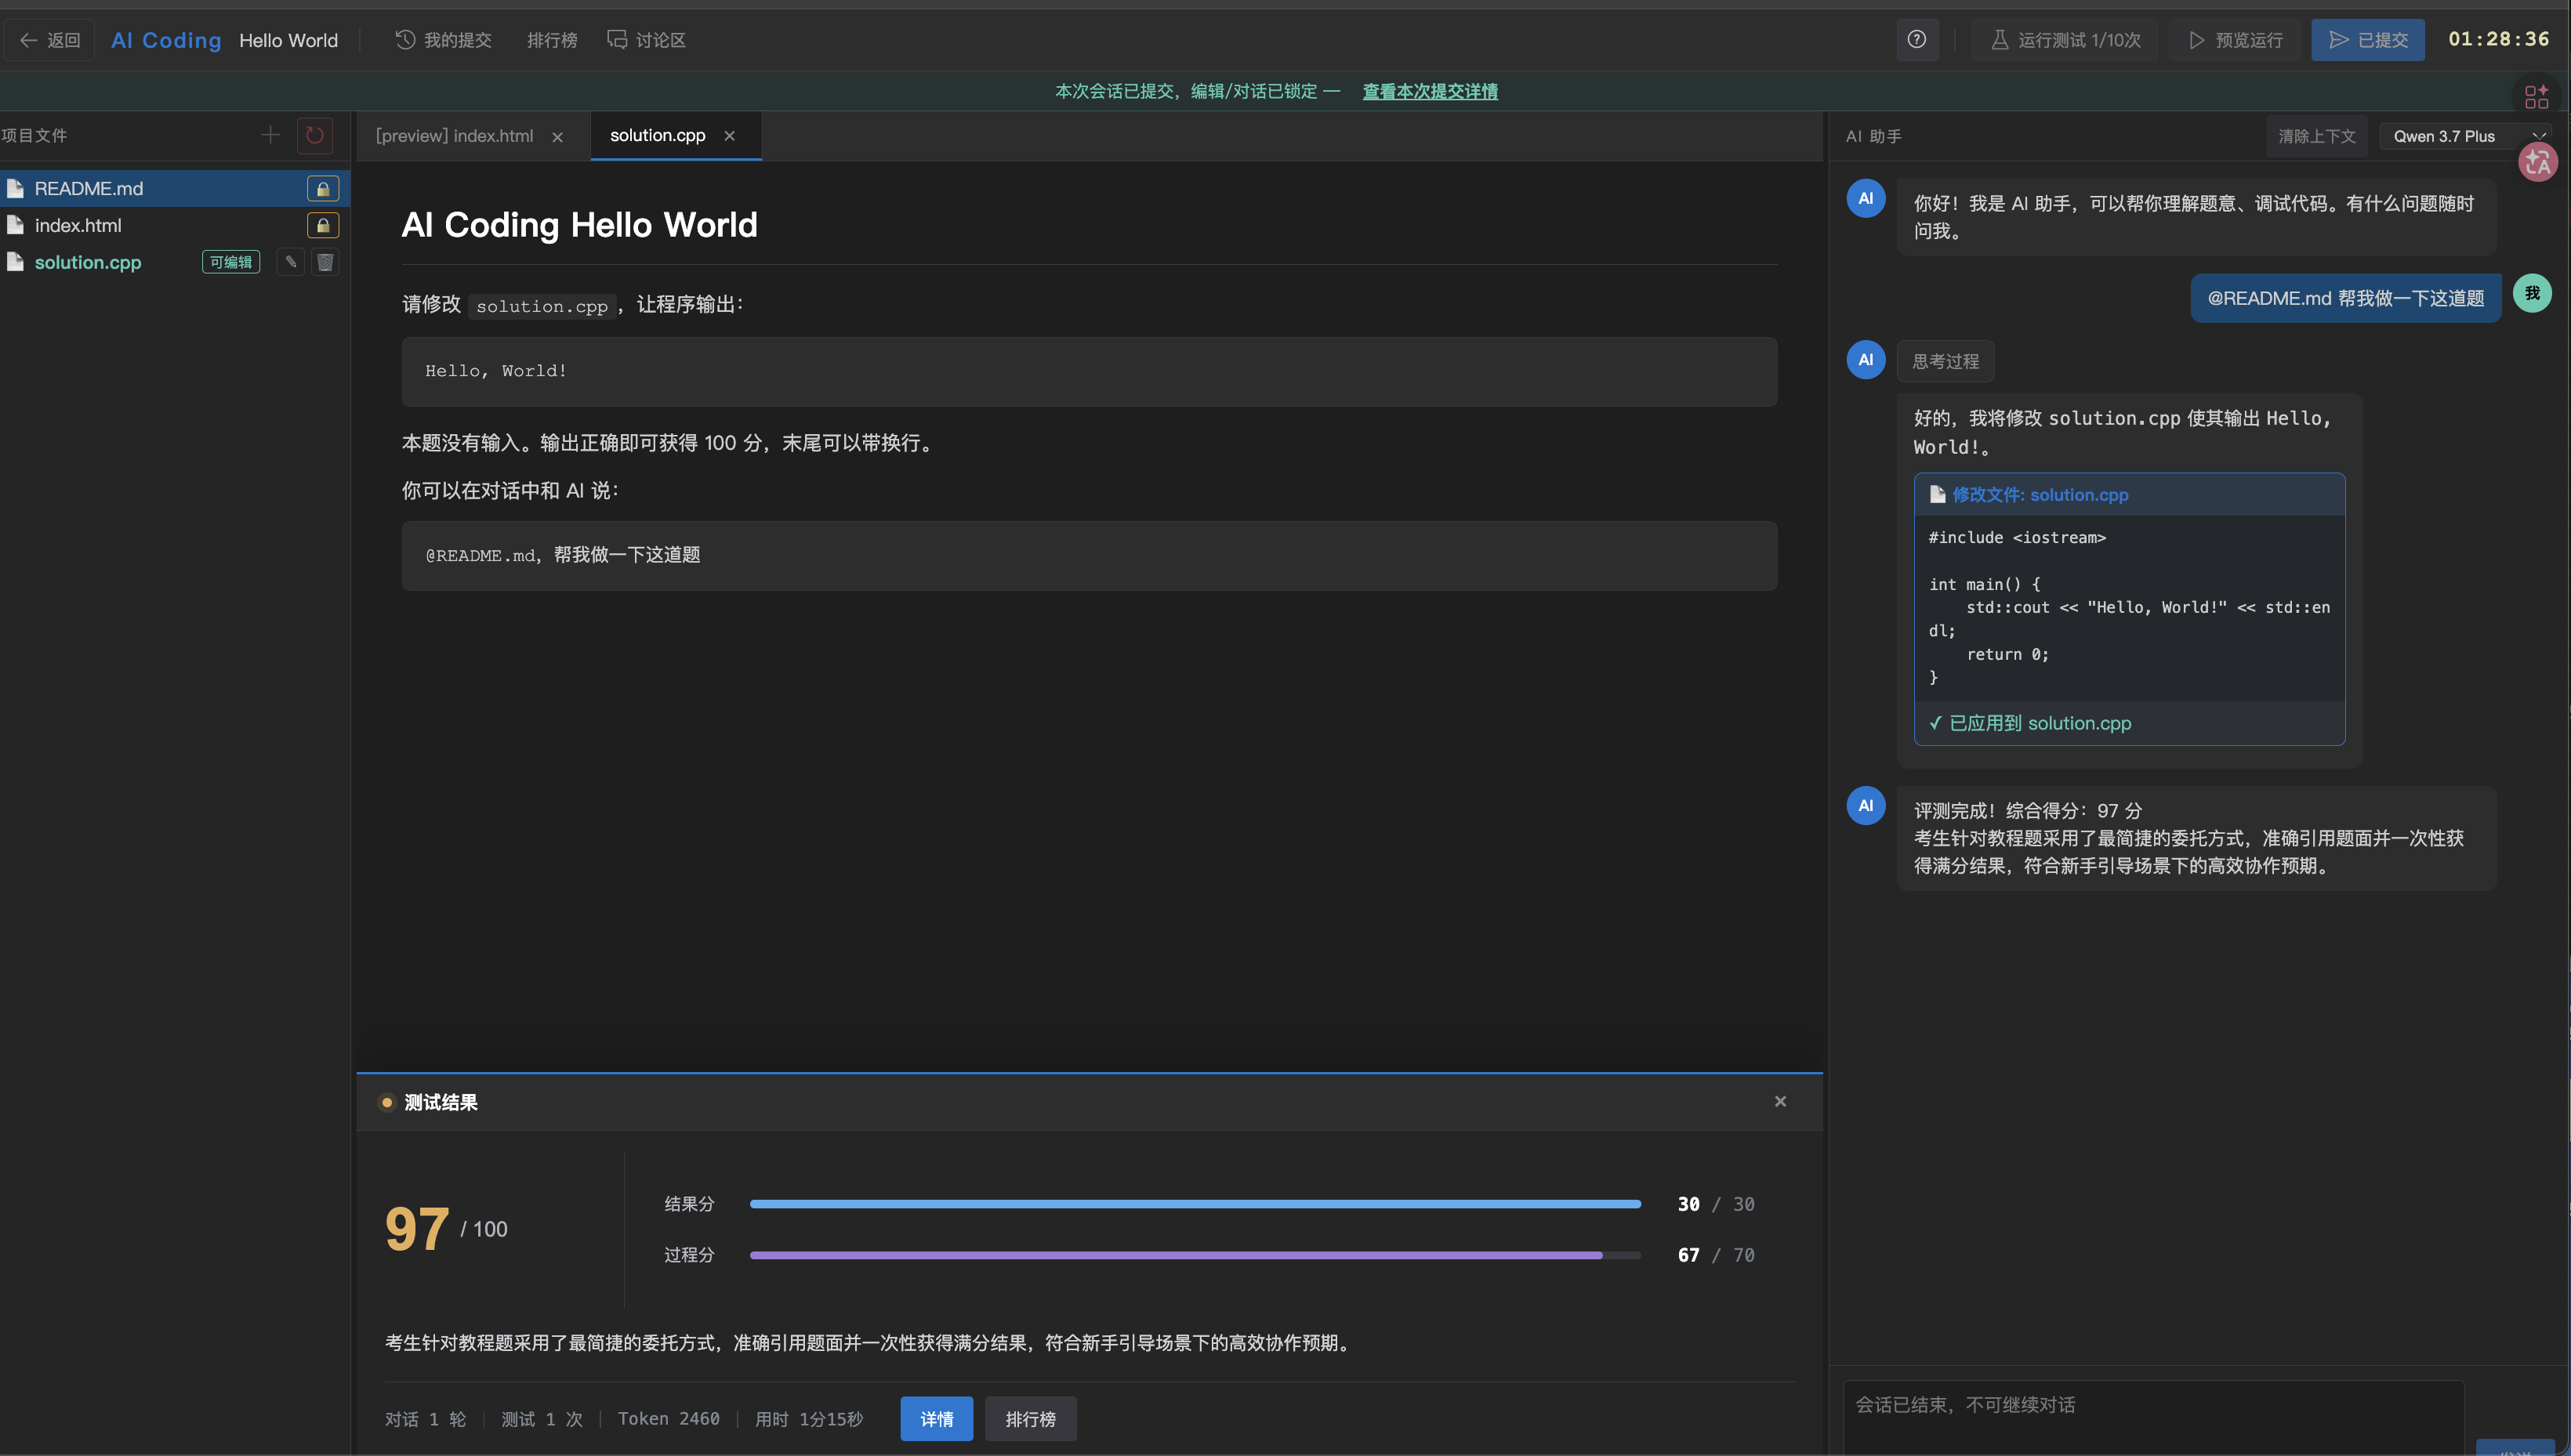Click lock icon beside index.html
This screenshot has height=1456, width=2571.
(323, 226)
